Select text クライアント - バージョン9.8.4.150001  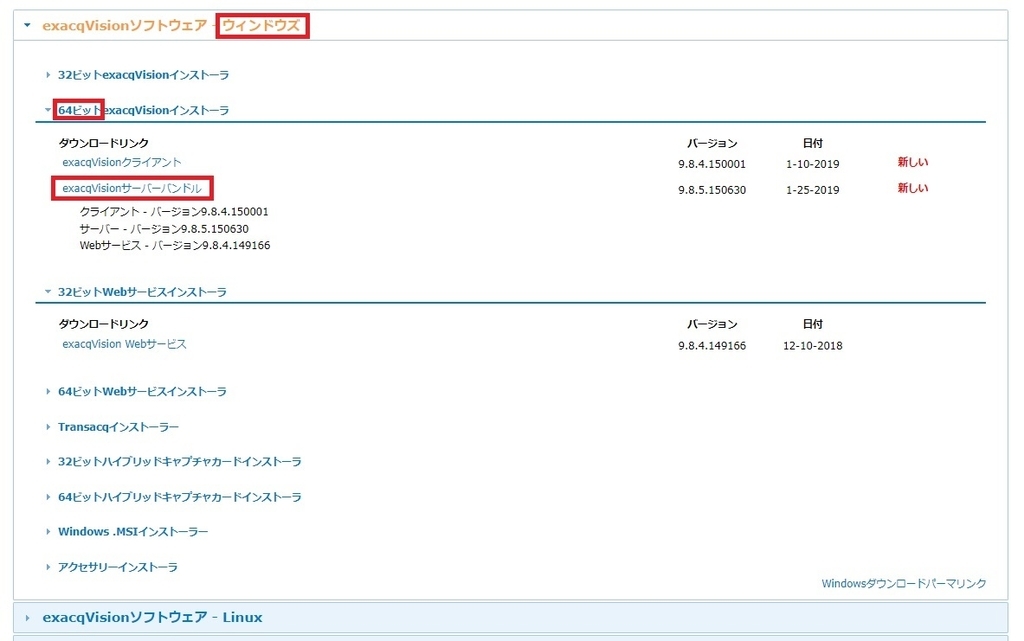point(174,212)
